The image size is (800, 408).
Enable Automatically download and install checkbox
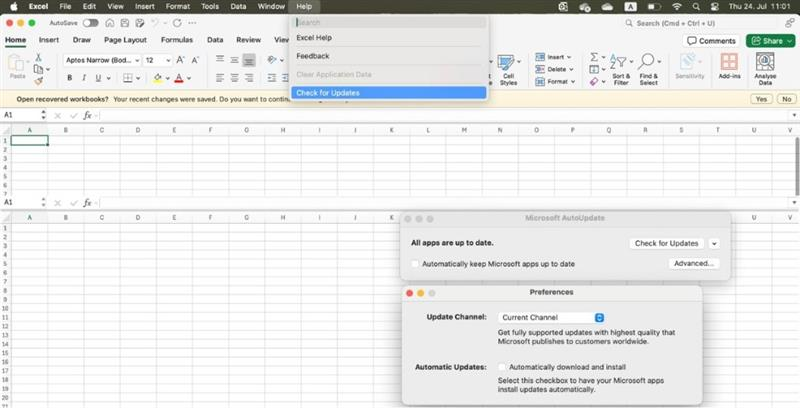(502, 367)
